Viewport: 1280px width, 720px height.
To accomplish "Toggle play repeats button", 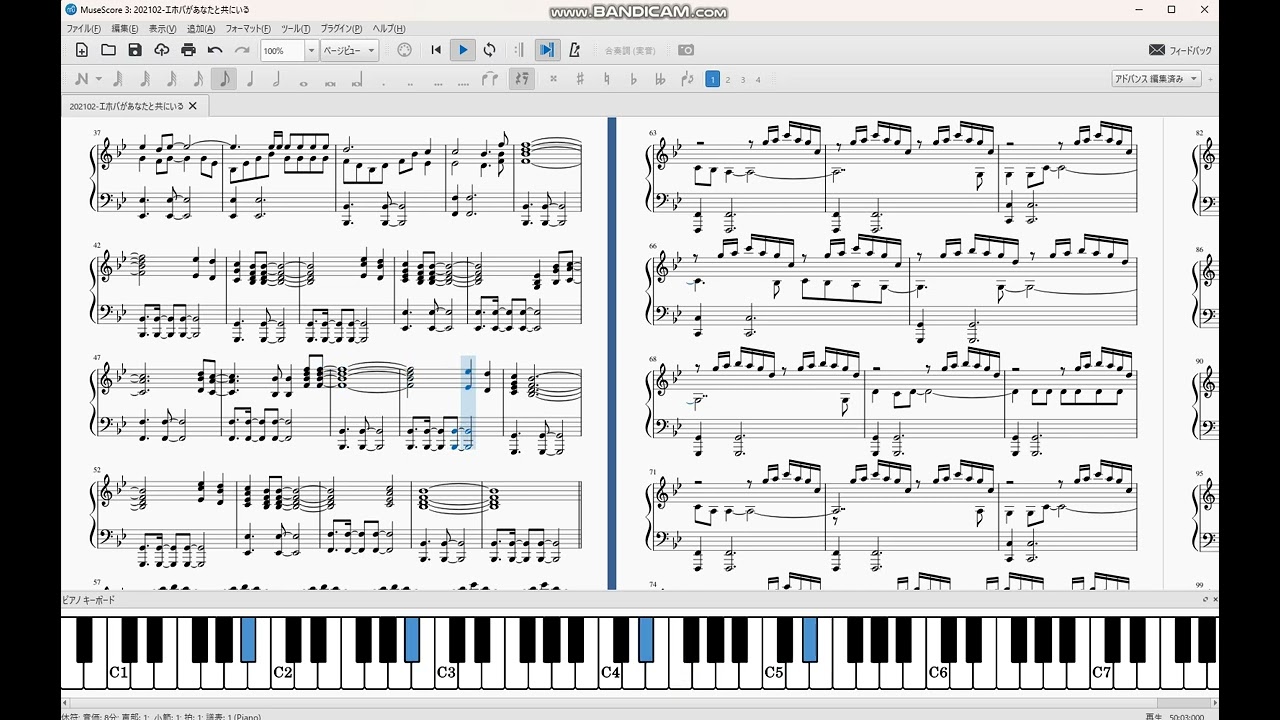I will click(519, 50).
